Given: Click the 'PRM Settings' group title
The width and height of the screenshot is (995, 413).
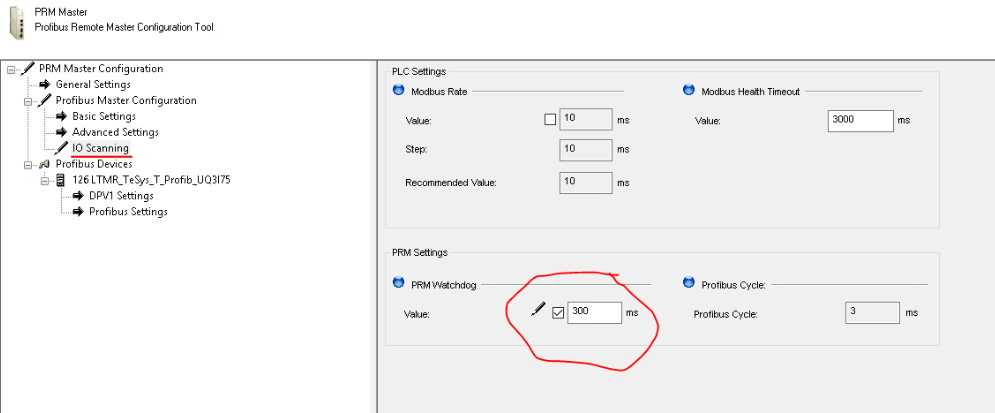Looking at the screenshot, I should 419,252.
